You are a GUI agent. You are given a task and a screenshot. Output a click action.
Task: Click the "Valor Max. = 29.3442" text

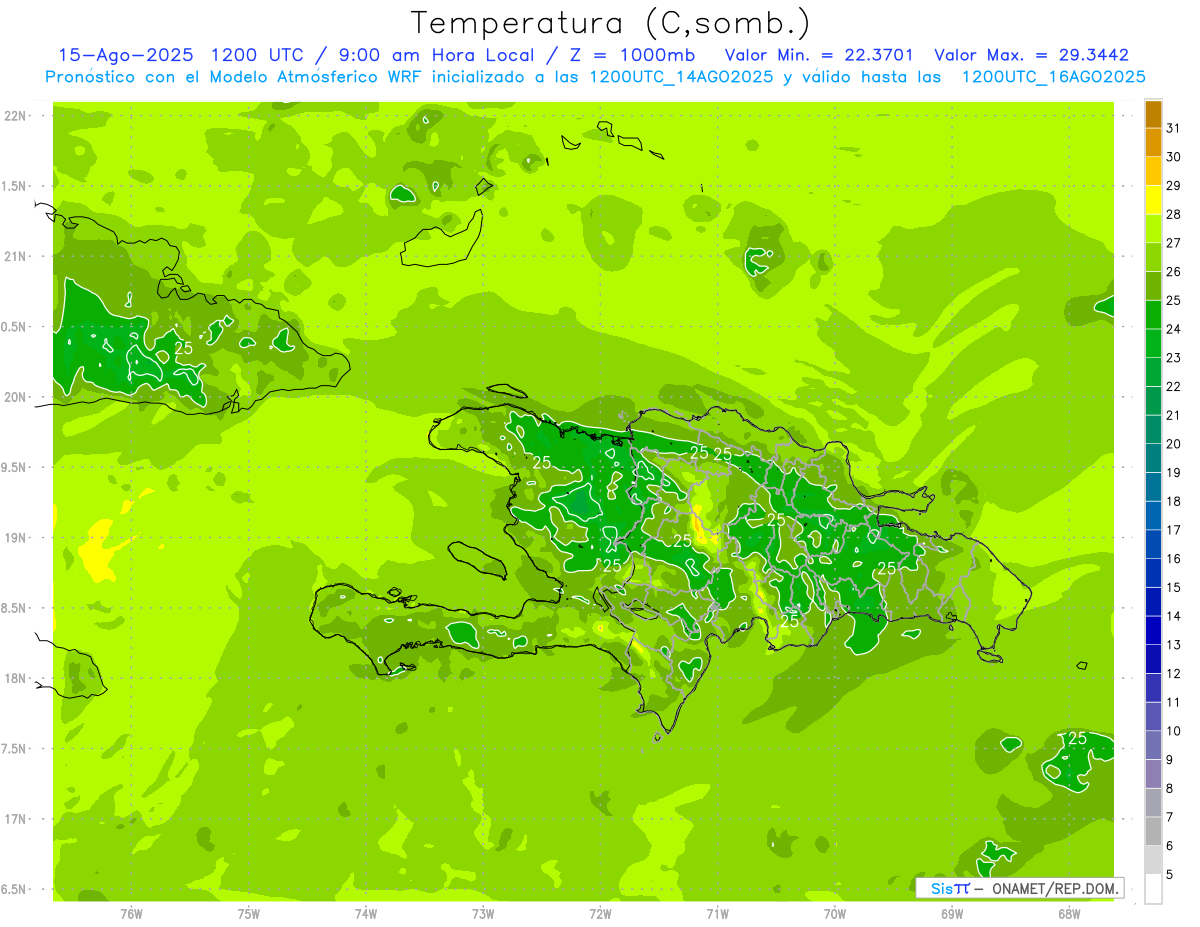point(1031,55)
